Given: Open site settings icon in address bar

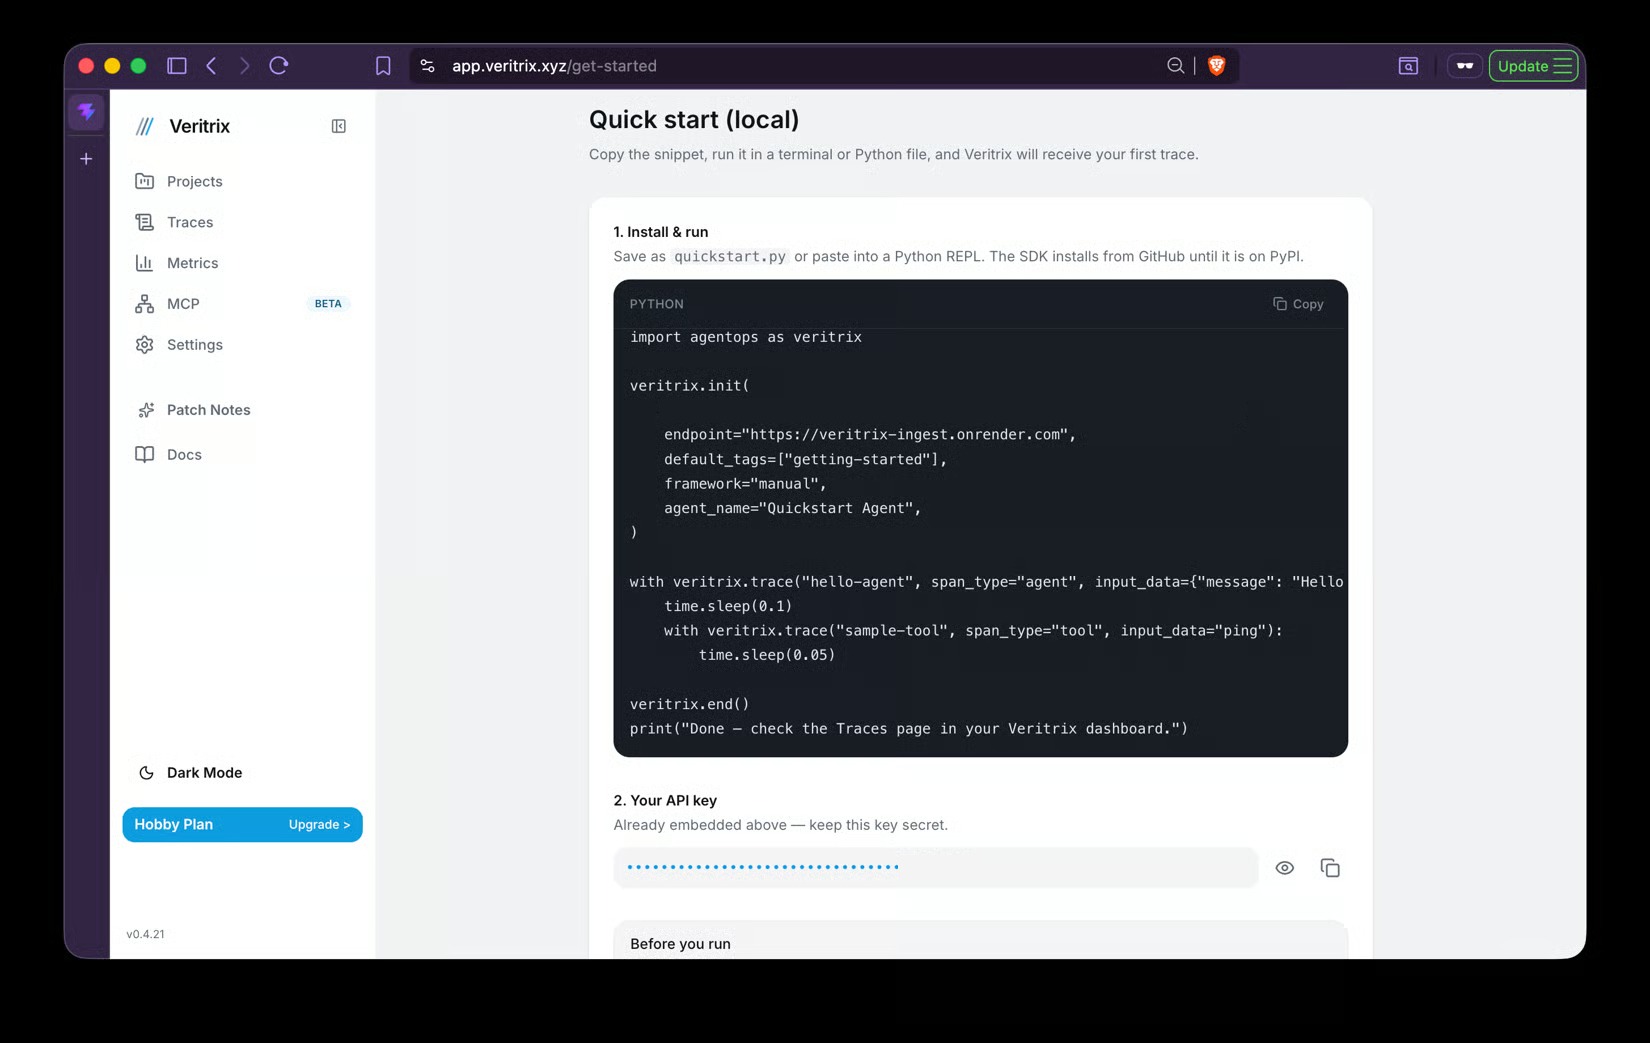Looking at the screenshot, I should point(428,66).
